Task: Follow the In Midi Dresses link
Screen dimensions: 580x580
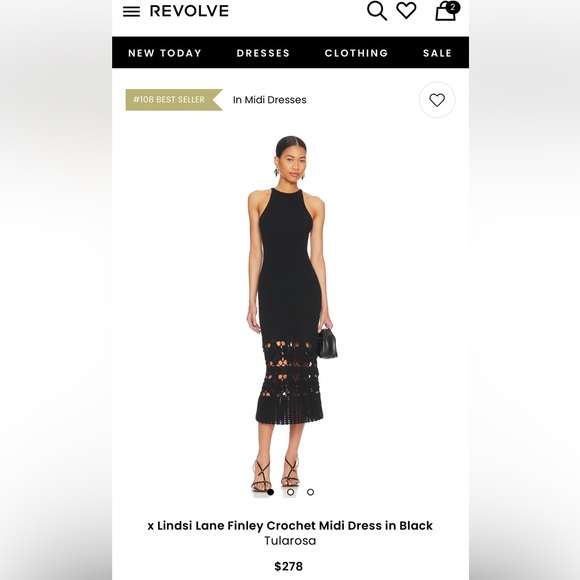Action: click(270, 100)
